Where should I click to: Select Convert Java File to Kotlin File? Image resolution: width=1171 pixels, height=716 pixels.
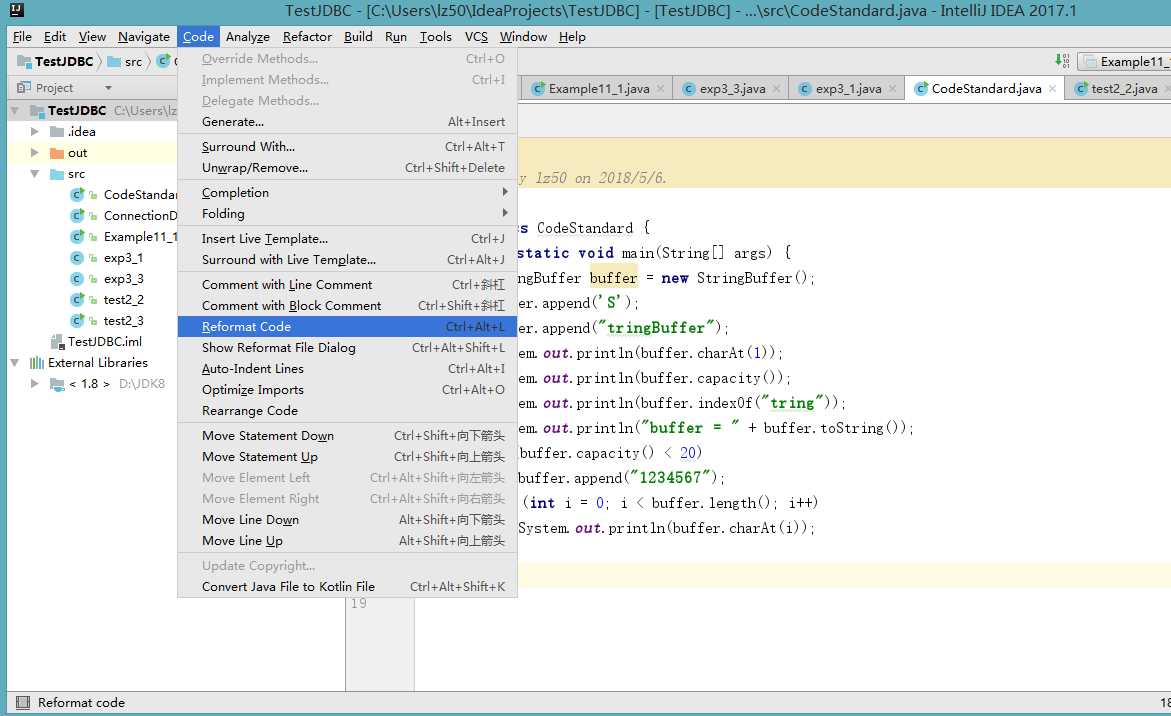click(347, 587)
